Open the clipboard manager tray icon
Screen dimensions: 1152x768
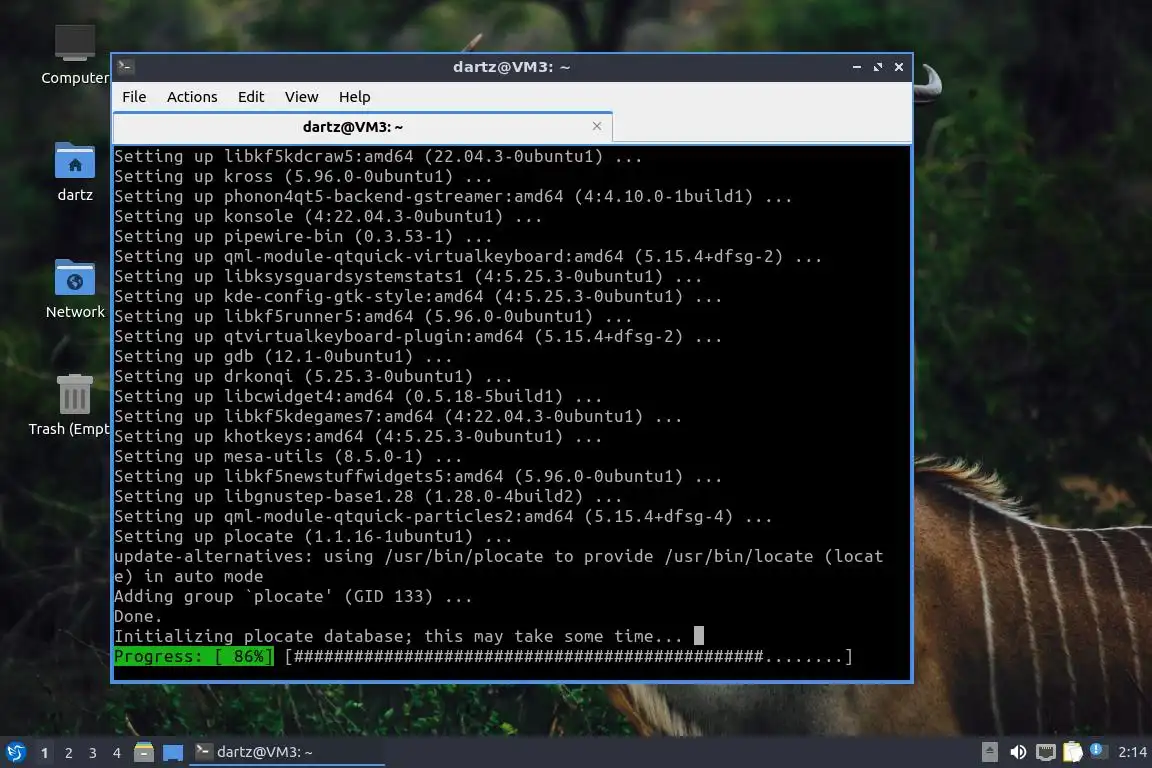pos(1073,752)
